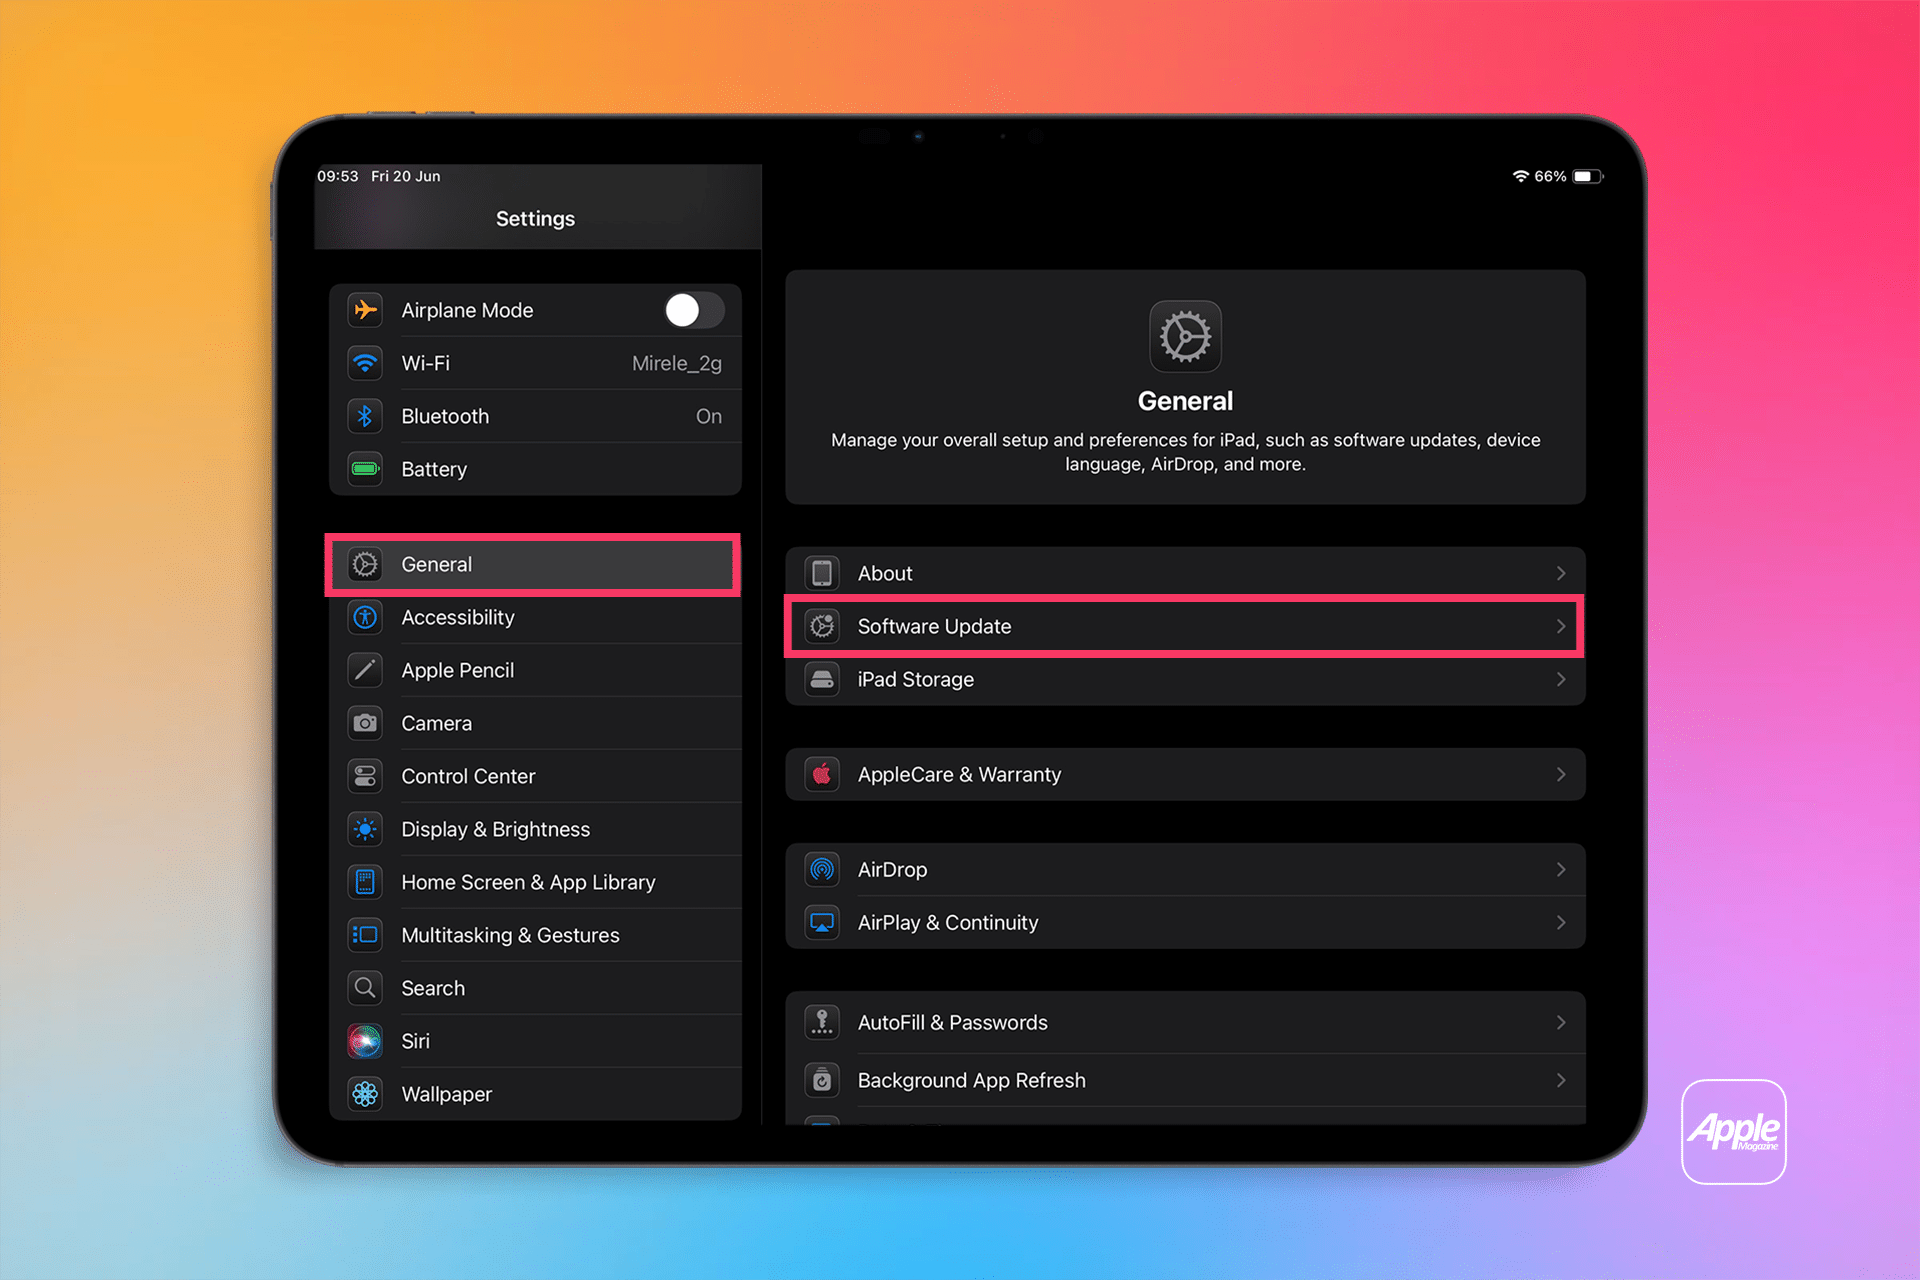This screenshot has height=1280, width=1920.
Task: Expand the Software Update chevron
Action: click(1560, 626)
